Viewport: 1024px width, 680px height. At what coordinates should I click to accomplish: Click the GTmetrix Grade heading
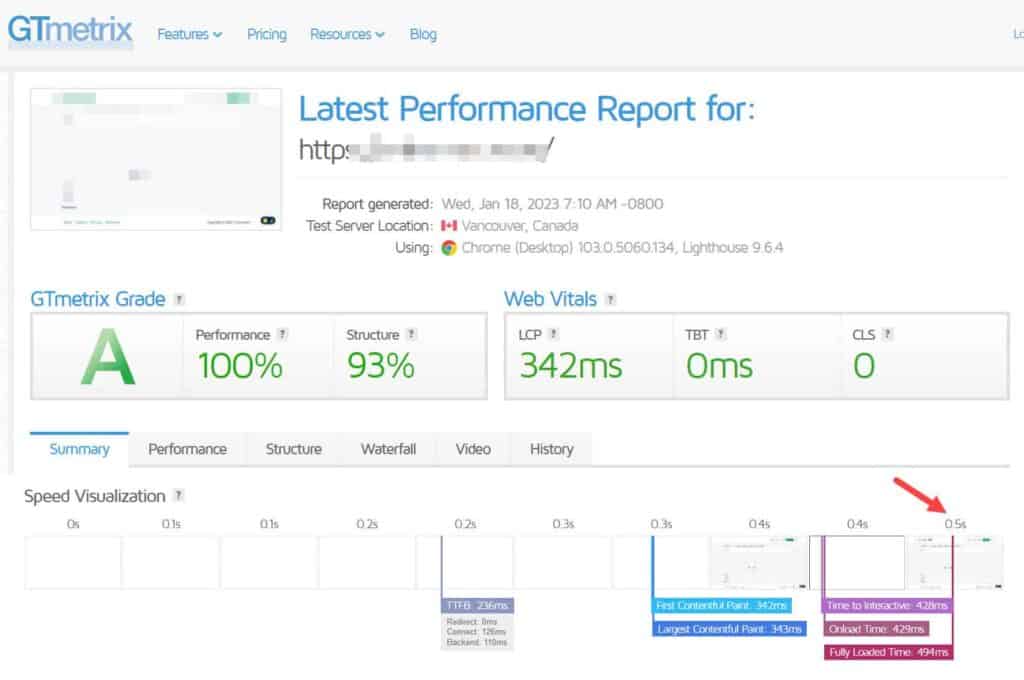point(98,299)
